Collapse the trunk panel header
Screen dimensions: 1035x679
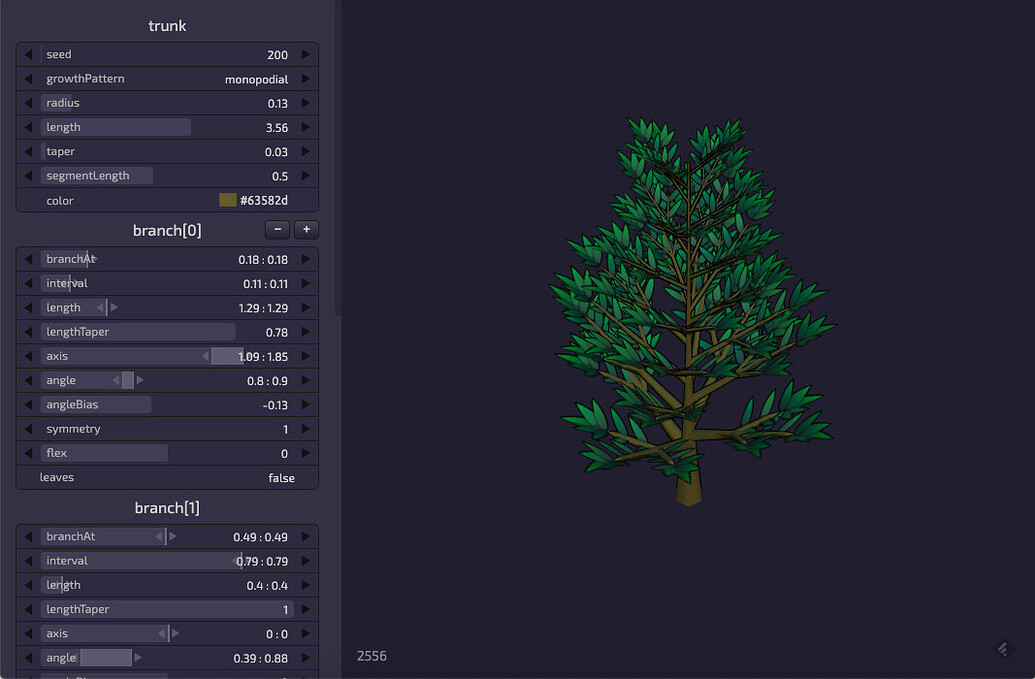166,26
